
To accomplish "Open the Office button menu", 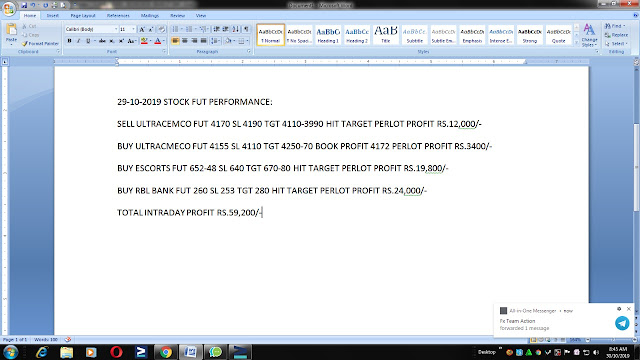I will tap(9, 8).
